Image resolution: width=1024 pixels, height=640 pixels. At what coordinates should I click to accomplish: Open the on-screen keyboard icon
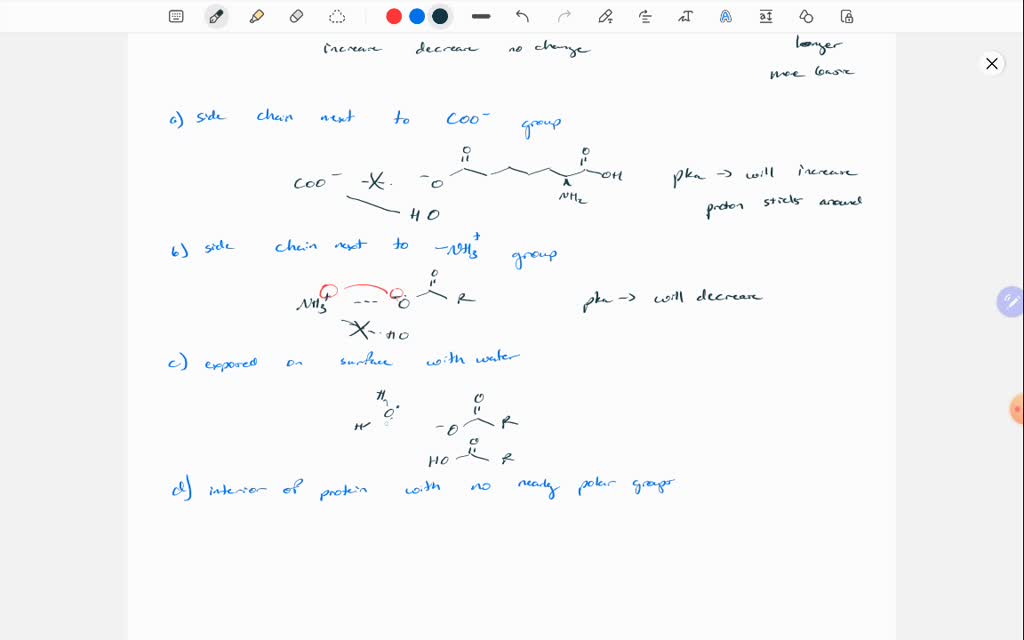click(175, 16)
